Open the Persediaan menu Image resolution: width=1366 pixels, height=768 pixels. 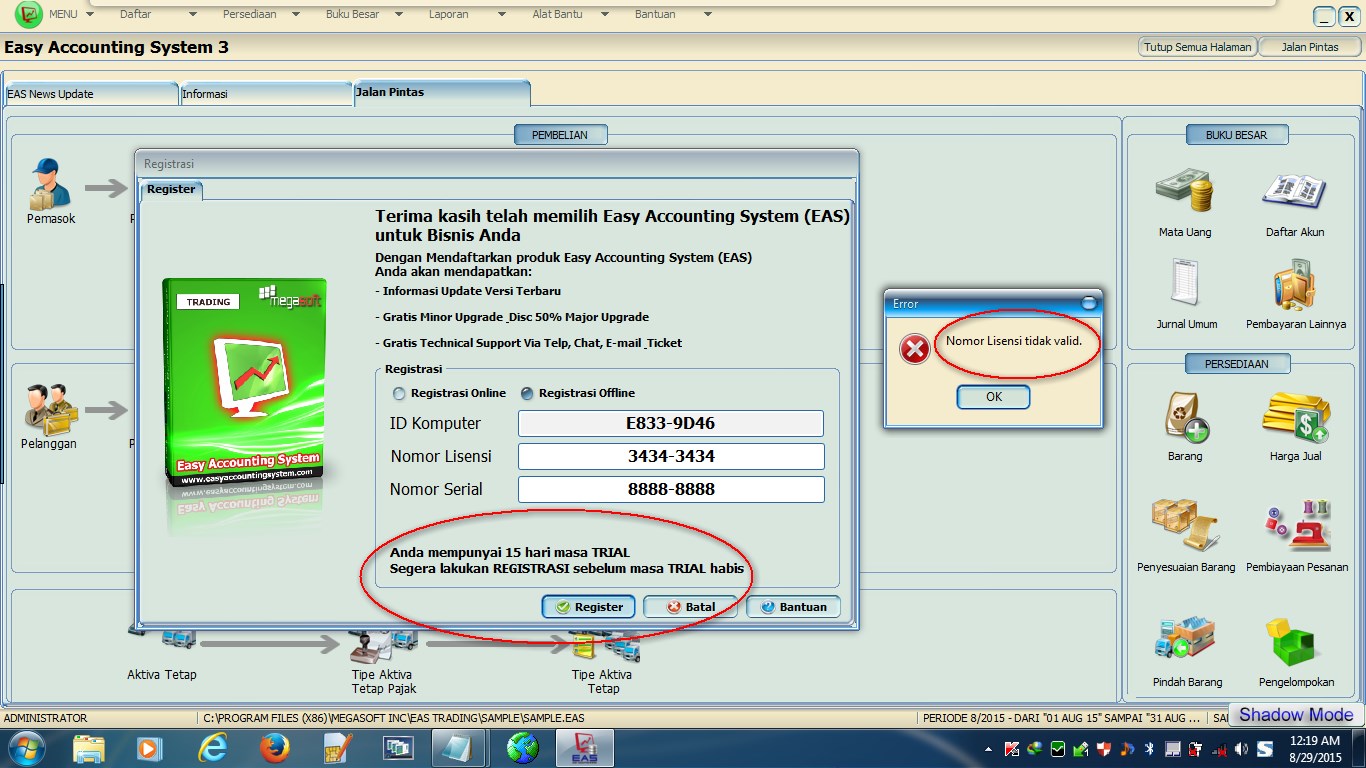(250, 15)
